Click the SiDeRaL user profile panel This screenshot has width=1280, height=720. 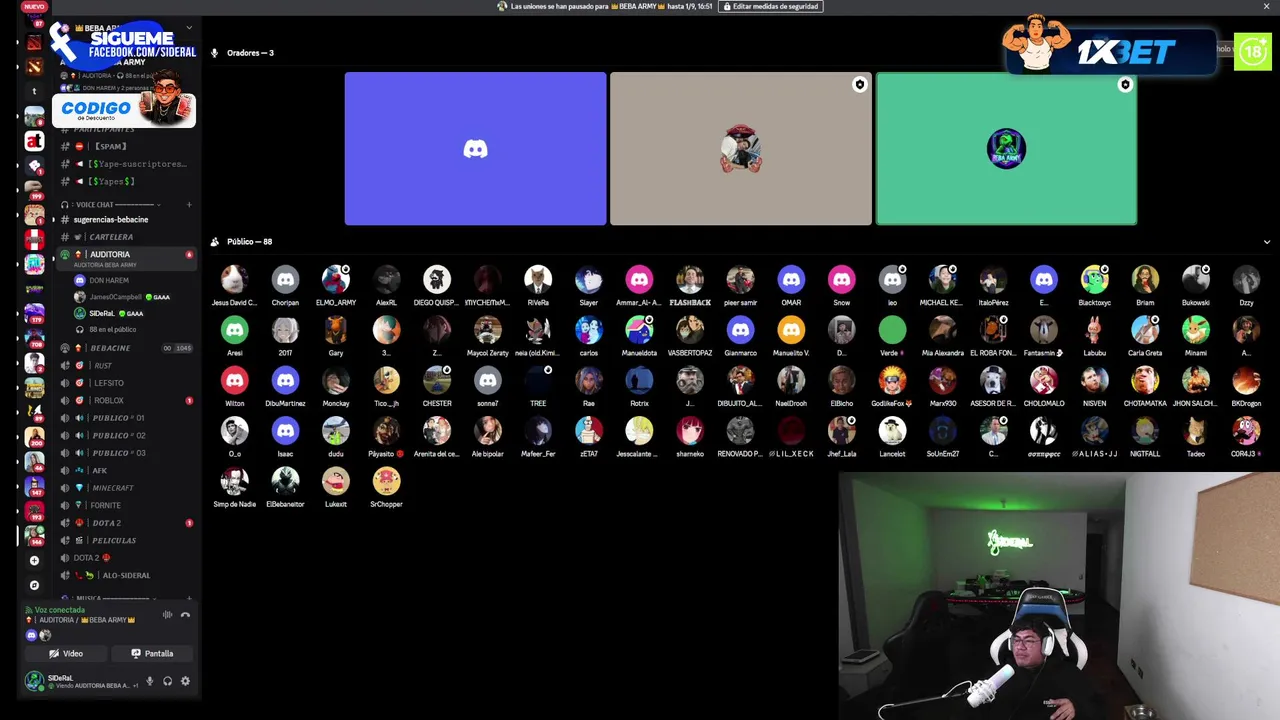click(x=80, y=681)
